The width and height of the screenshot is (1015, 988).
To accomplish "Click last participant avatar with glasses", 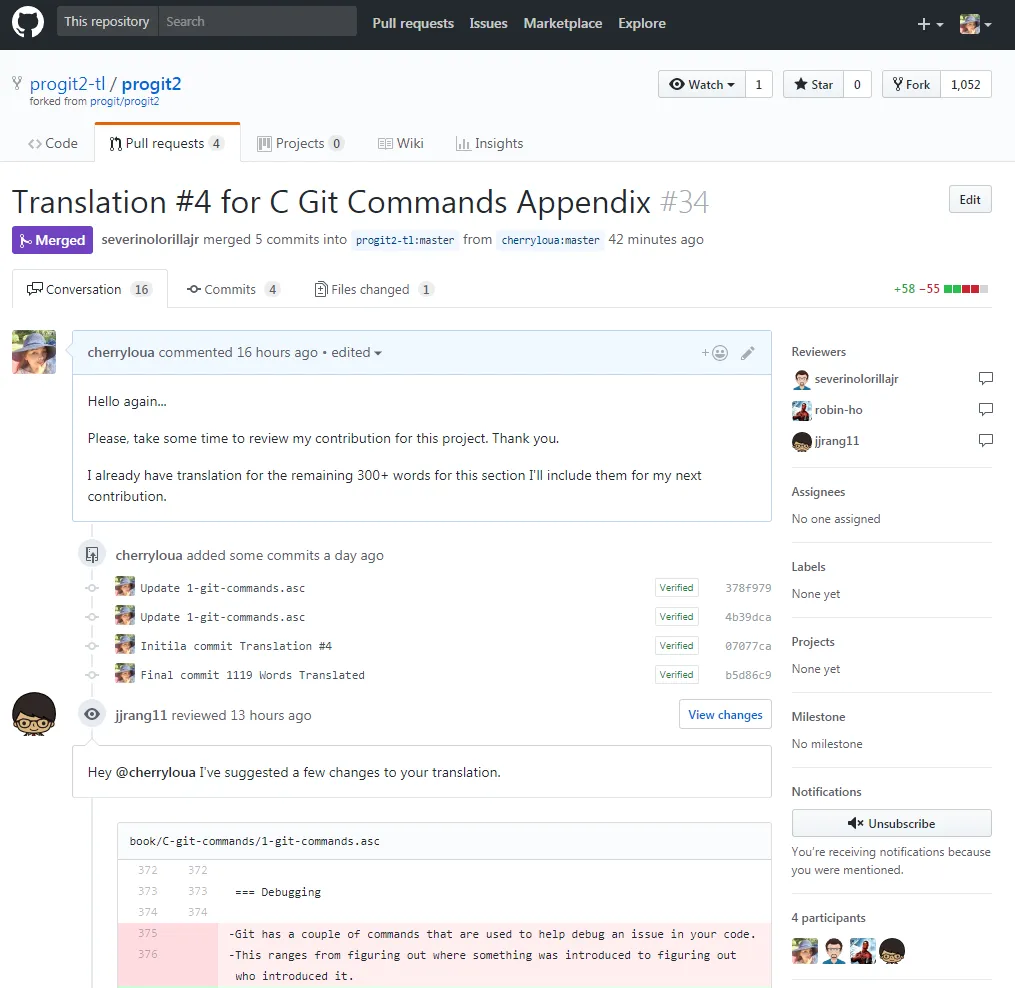I will 892,951.
